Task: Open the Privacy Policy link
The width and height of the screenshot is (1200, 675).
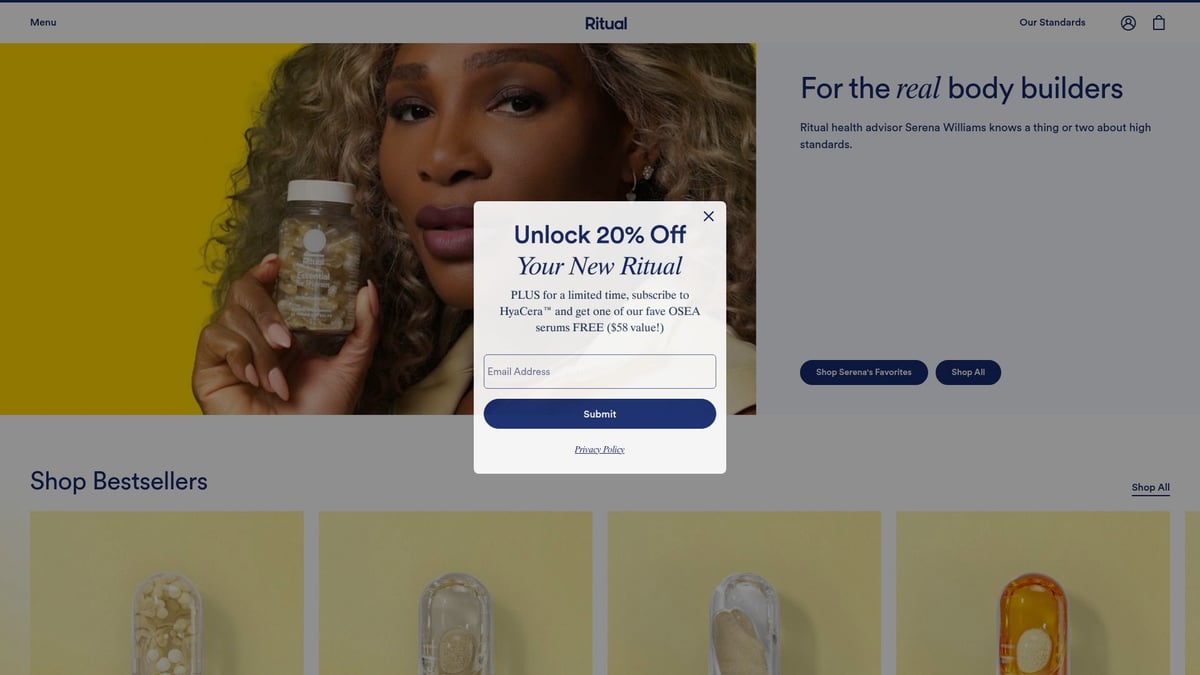Action: [600, 450]
